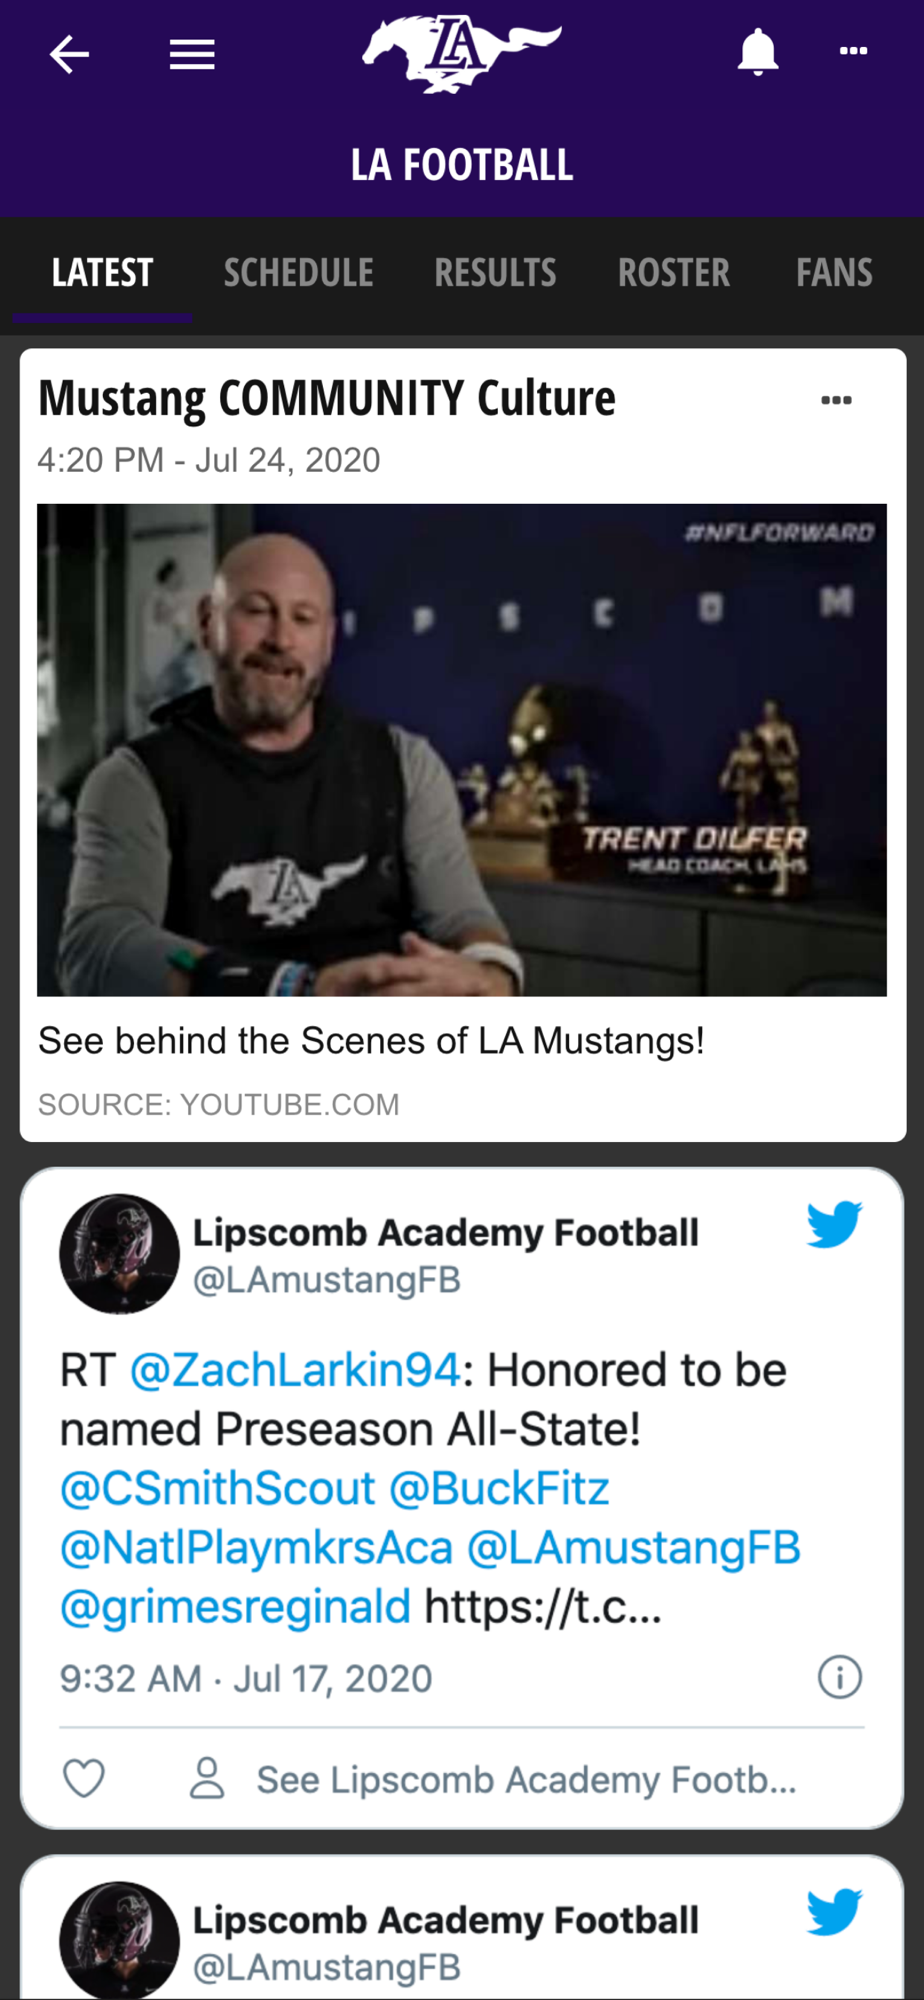Viewport: 924px width, 2000px height.
Task: Open the @ZachLarkin94 mention link
Action: click(x=295, y=1370)
